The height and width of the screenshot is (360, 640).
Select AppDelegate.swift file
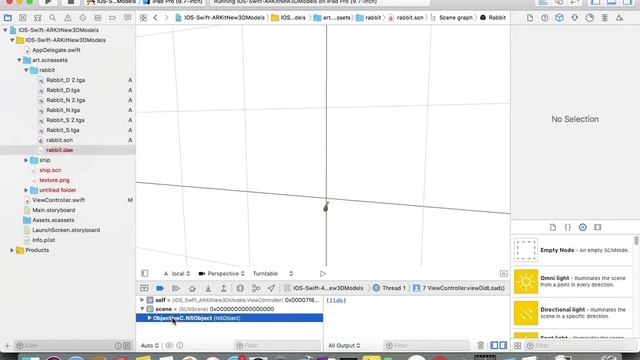tap(56, 50)
